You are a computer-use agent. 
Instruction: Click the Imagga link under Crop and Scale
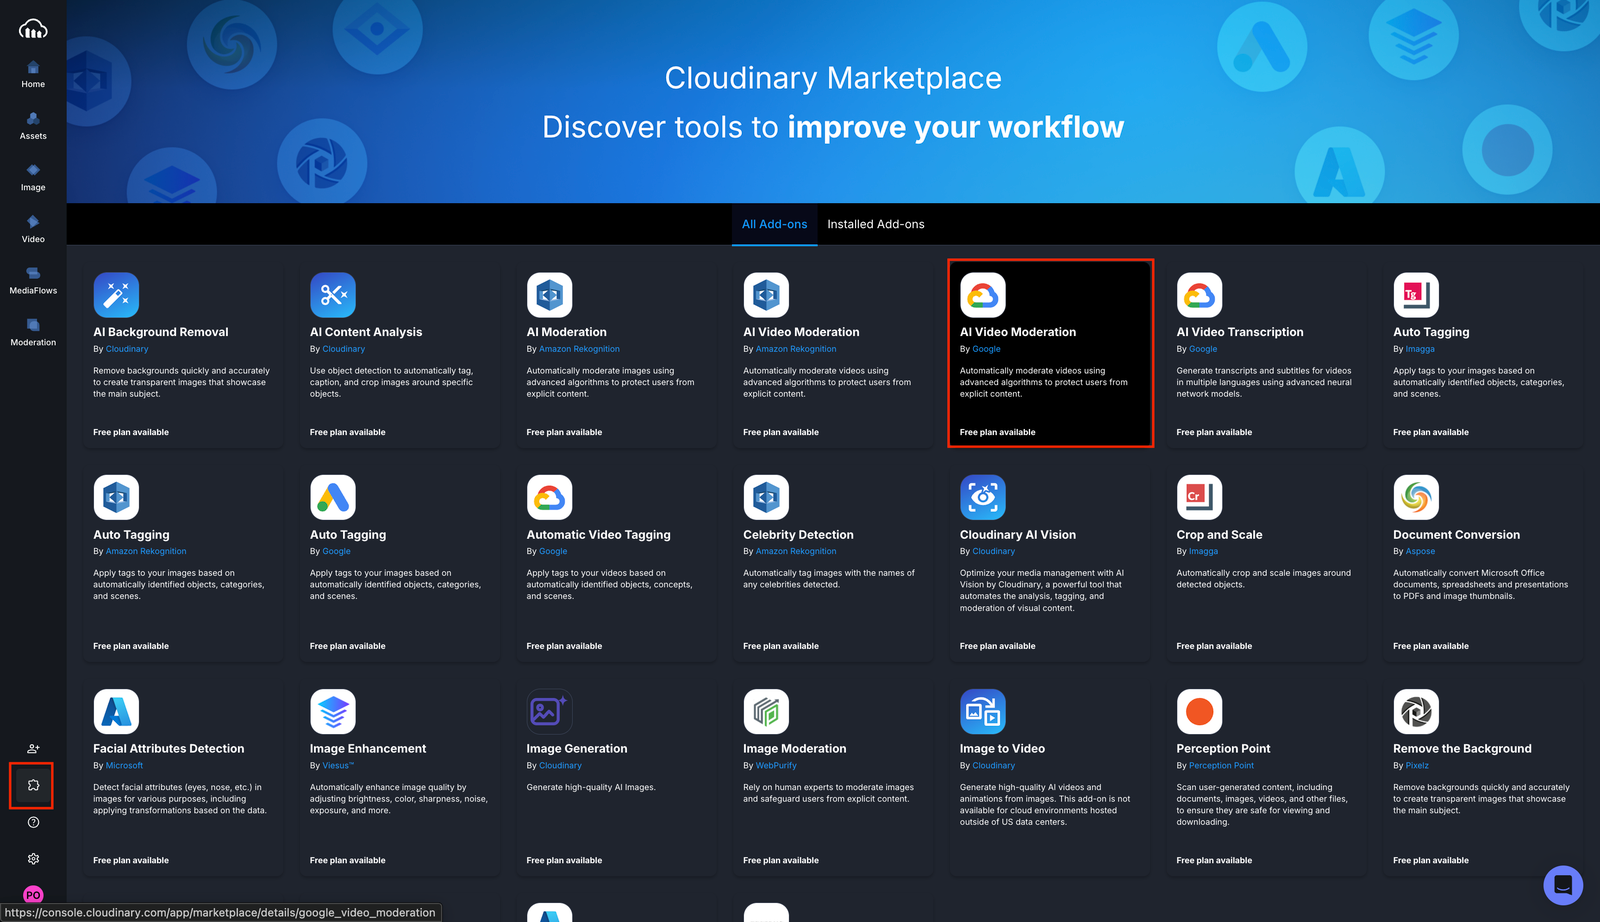pyautogui.click(x=1203, y=551)
